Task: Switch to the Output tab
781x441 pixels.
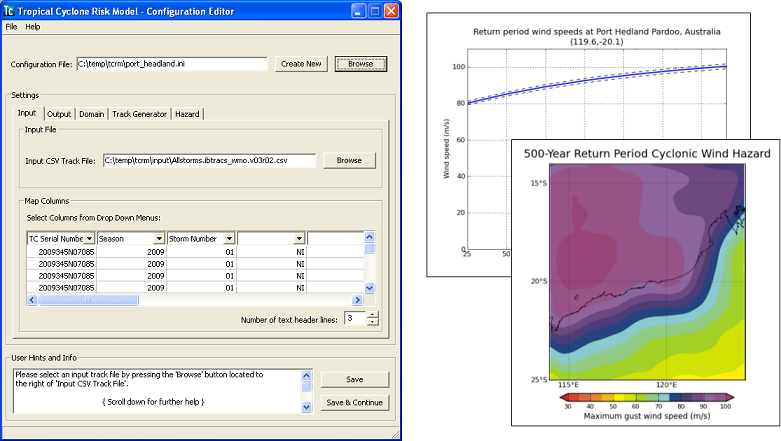Action: point(59,114)
